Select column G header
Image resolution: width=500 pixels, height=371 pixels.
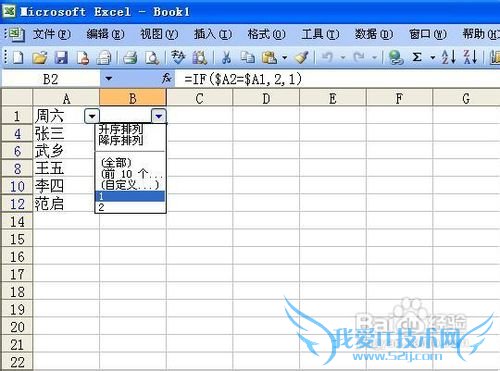pyautogui.click(x=466, y=99)
